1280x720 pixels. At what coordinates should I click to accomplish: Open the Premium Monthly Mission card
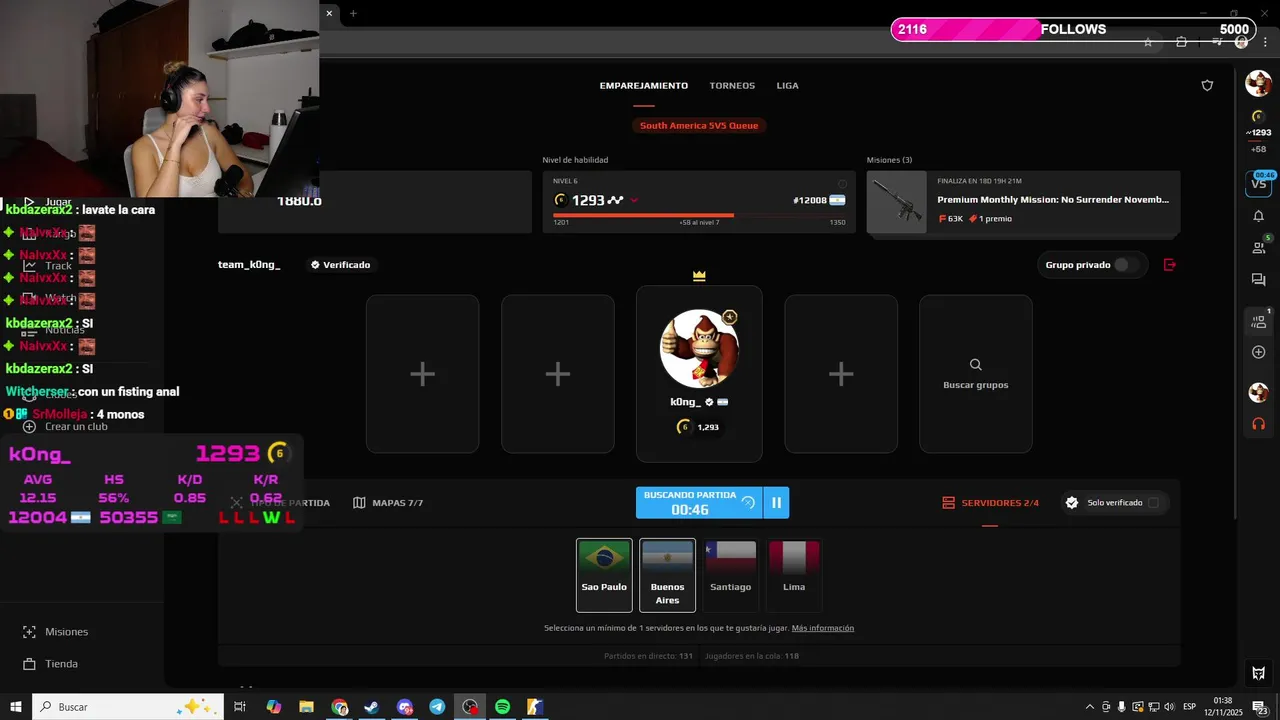[x=1023, y=202]
